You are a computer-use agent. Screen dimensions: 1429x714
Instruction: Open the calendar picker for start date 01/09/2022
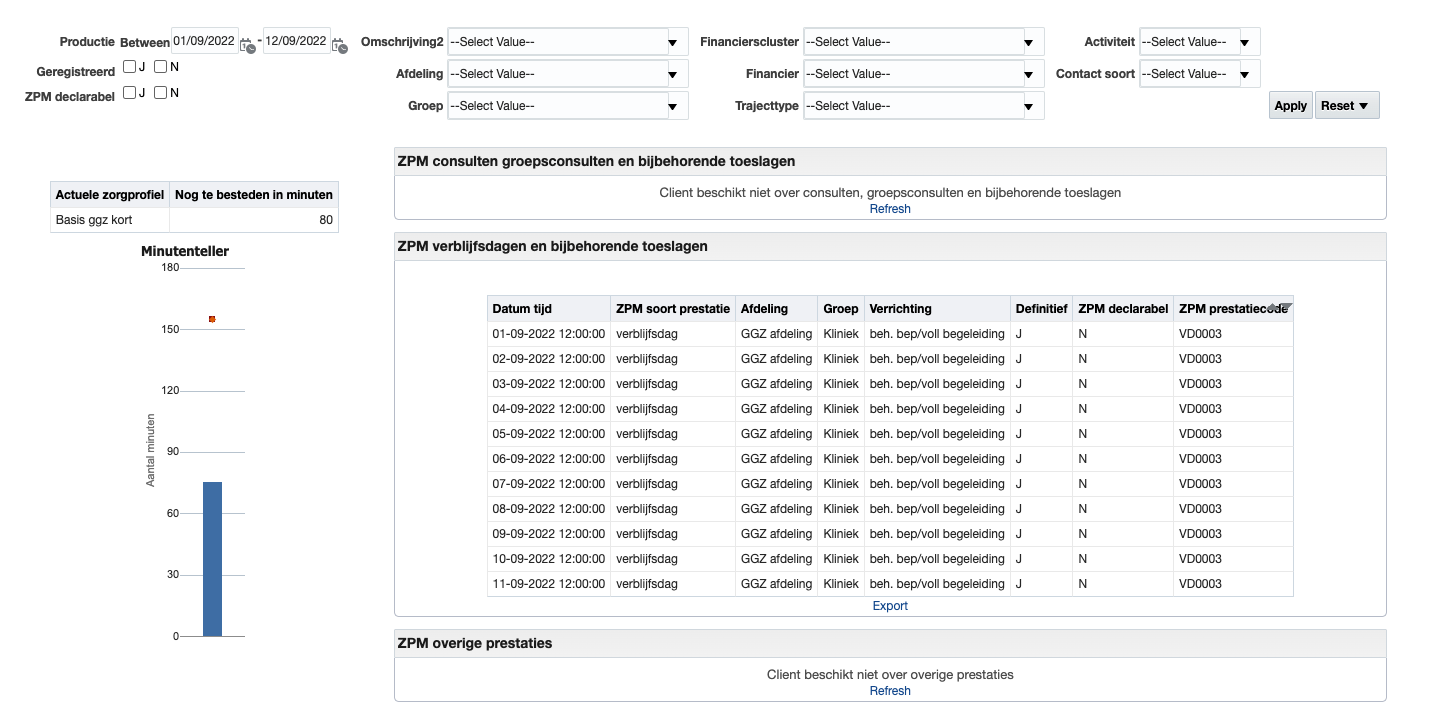(x=247, y=44)
